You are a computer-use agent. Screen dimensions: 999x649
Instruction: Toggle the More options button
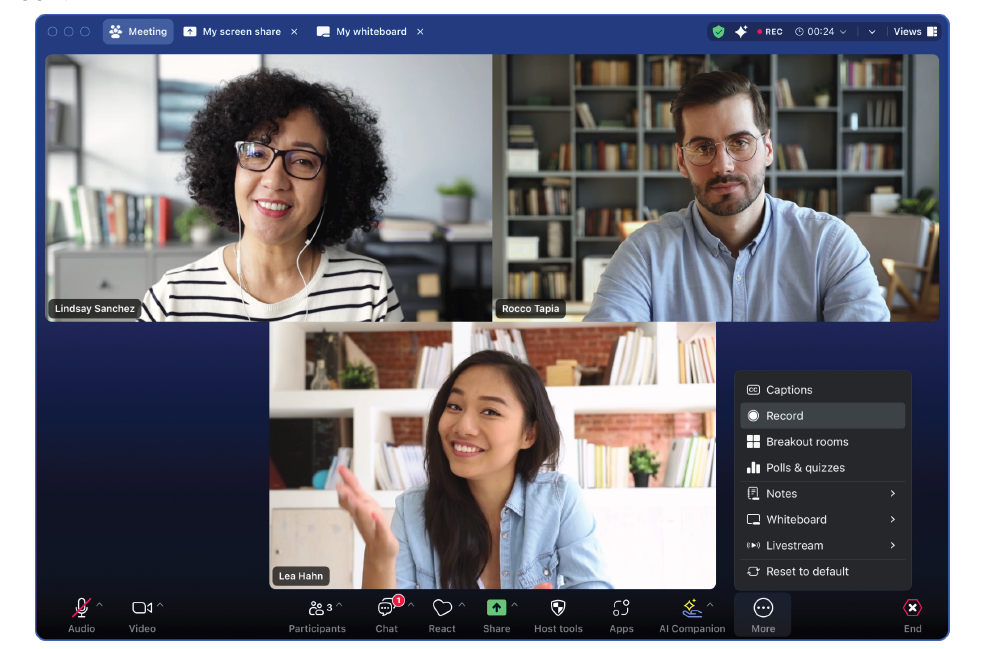[763, 609]
